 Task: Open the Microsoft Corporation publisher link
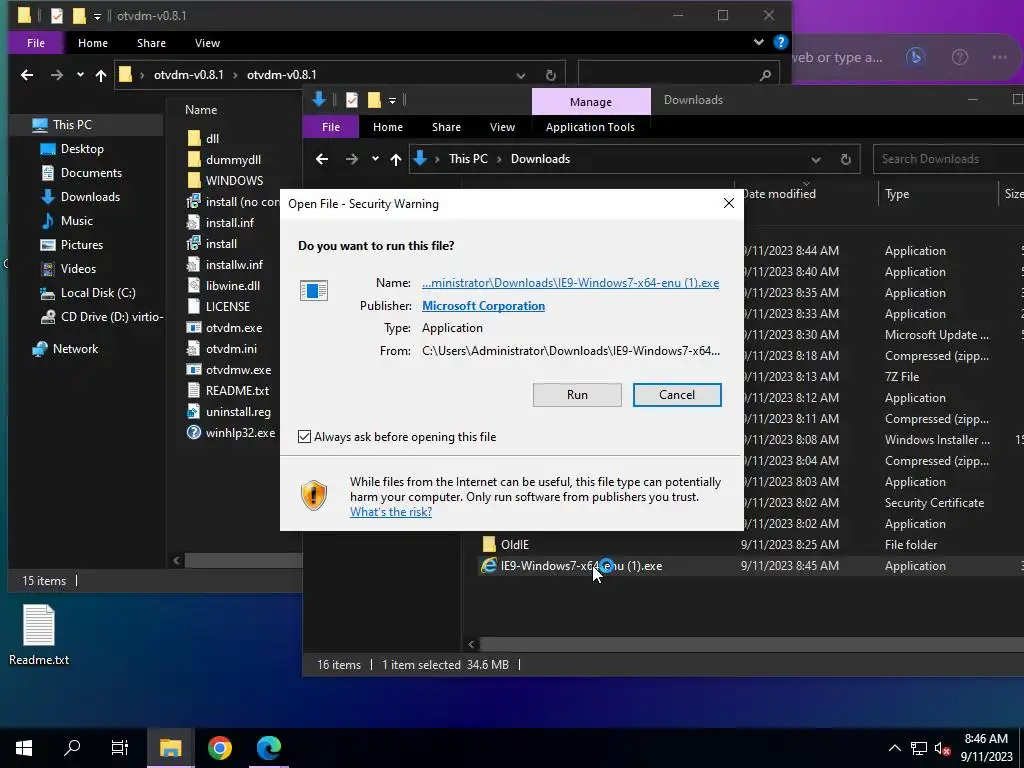[483, 306]
